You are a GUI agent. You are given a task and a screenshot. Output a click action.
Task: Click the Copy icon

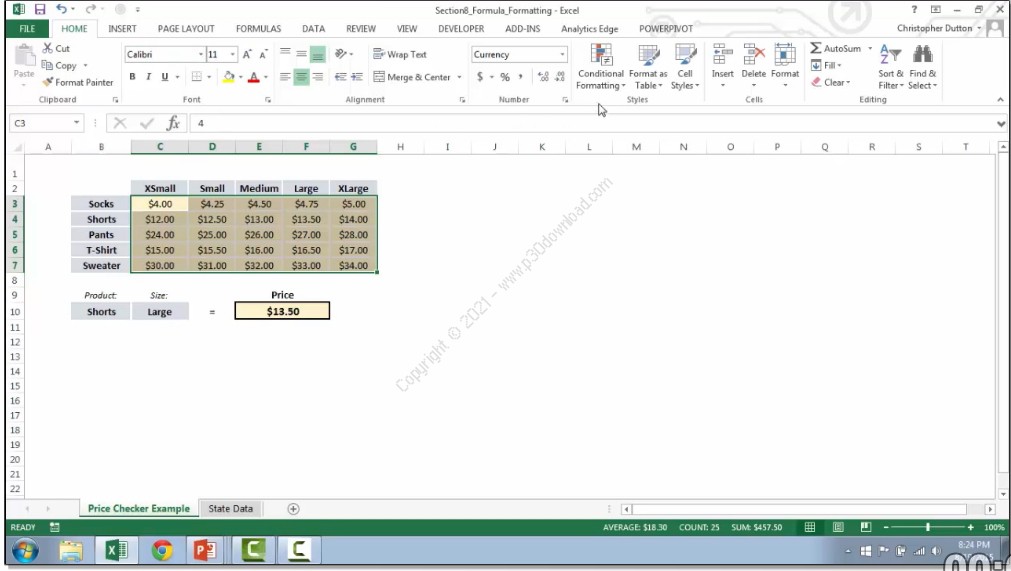(47, 65)
